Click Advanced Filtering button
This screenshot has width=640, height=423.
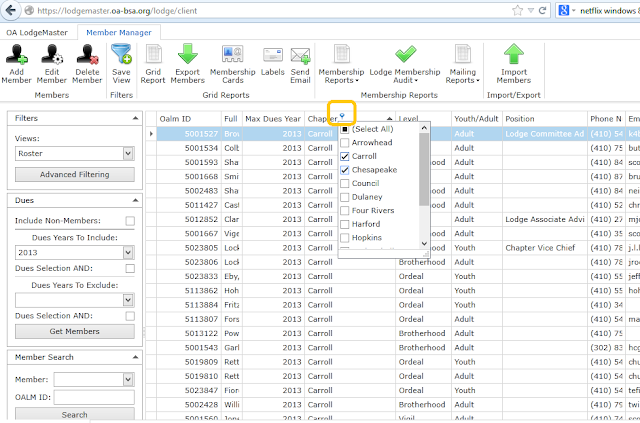click(75, 174)
